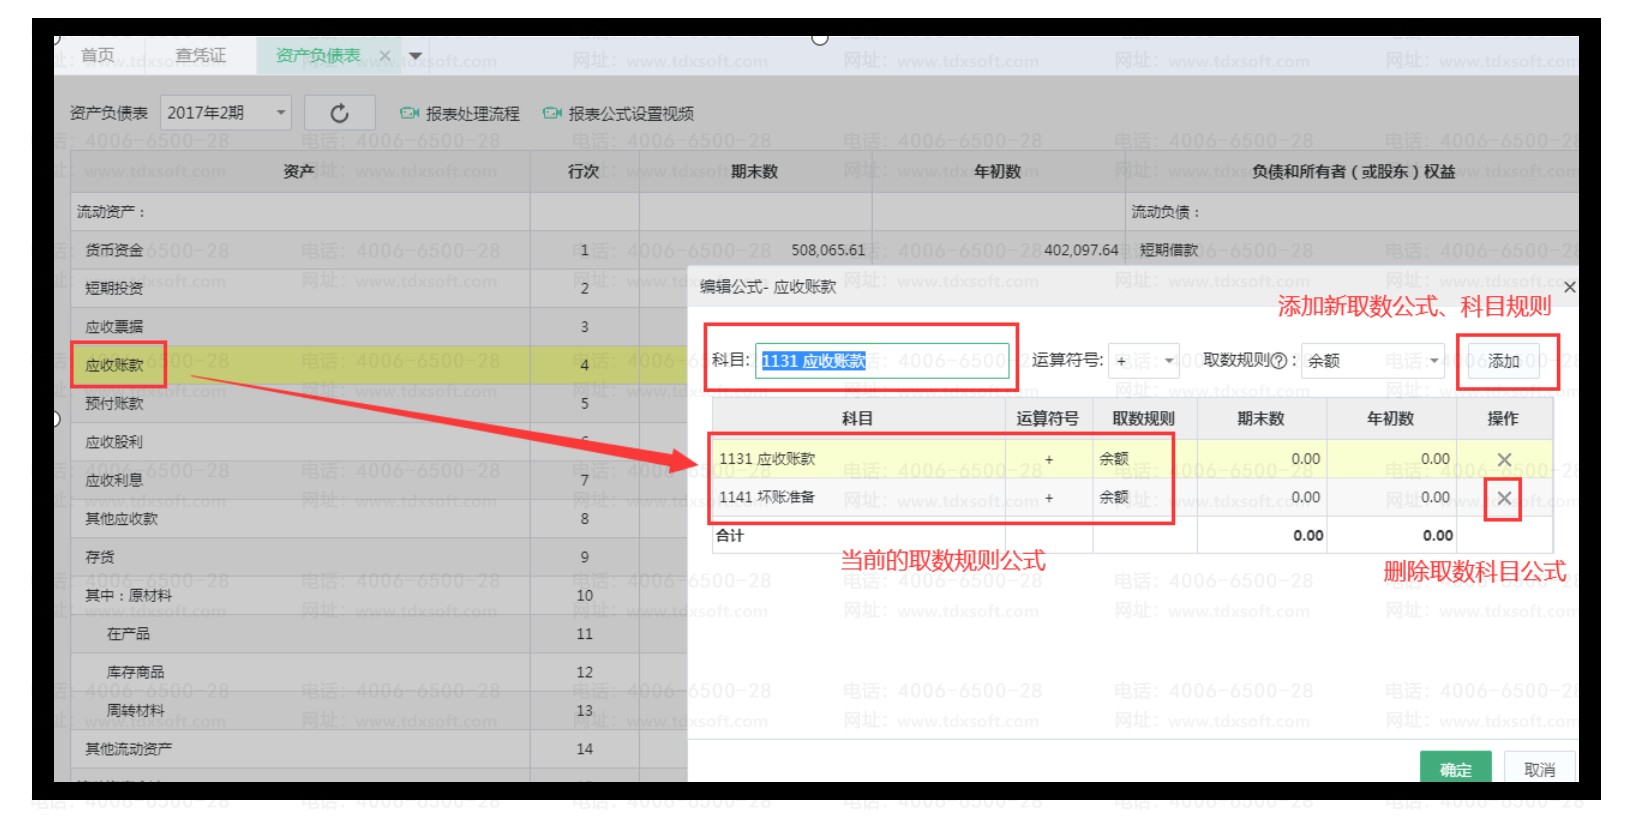The width and height of the screenshot is (1633, 818).
Task: Click the help icon next to 取数规则
Action: click(1277, 361)
